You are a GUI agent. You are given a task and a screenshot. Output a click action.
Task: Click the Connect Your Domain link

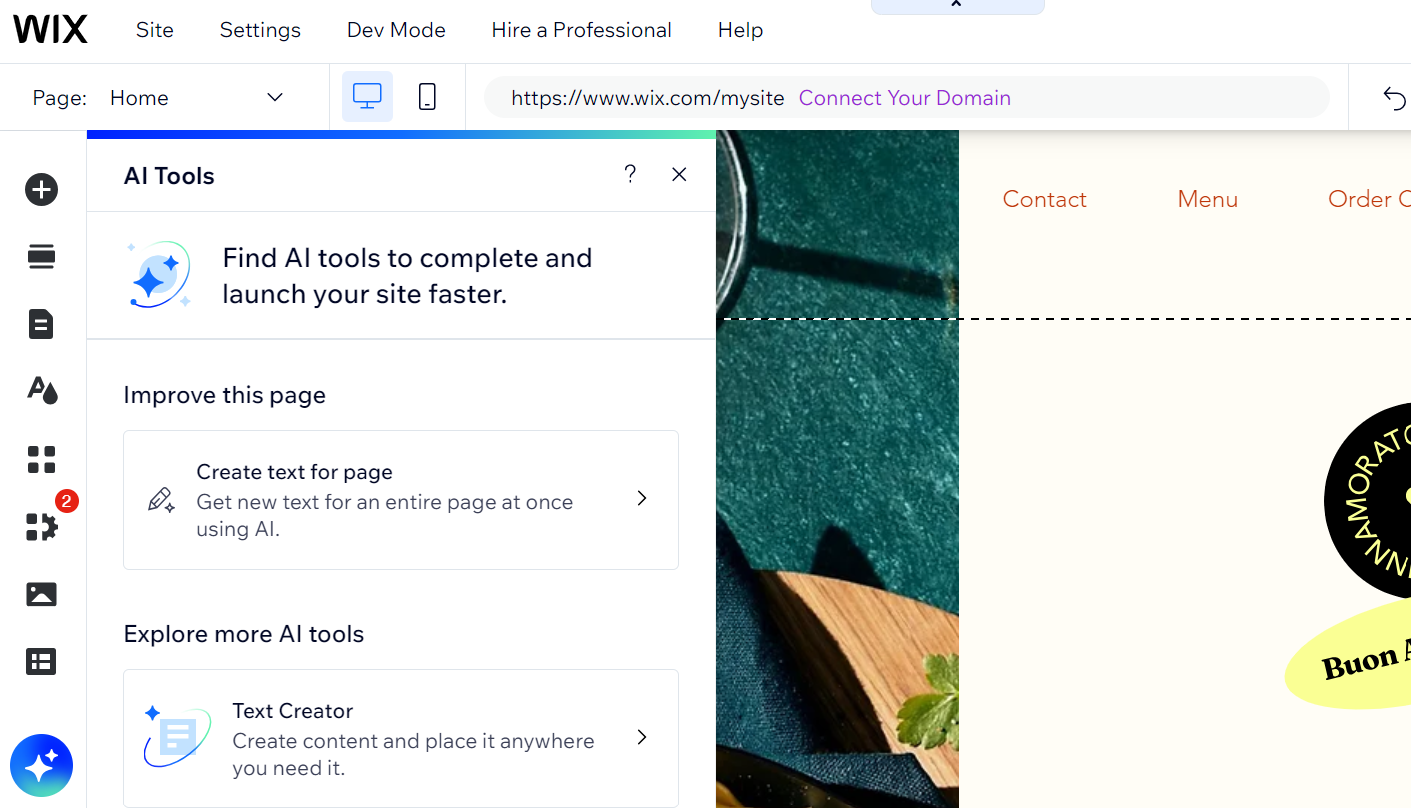904,97
